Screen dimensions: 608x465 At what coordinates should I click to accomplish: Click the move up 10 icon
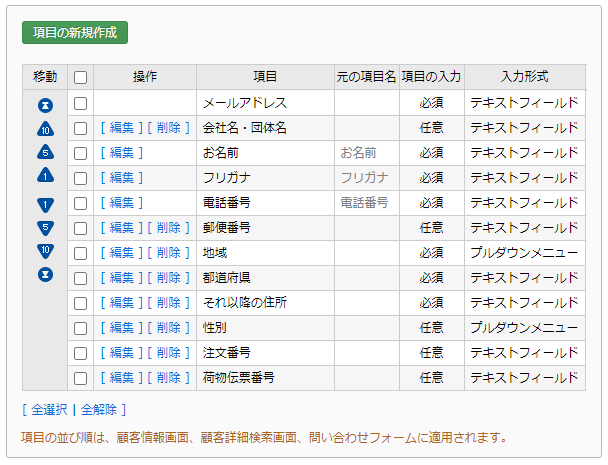pyautogui.click(x=45, y=129)
